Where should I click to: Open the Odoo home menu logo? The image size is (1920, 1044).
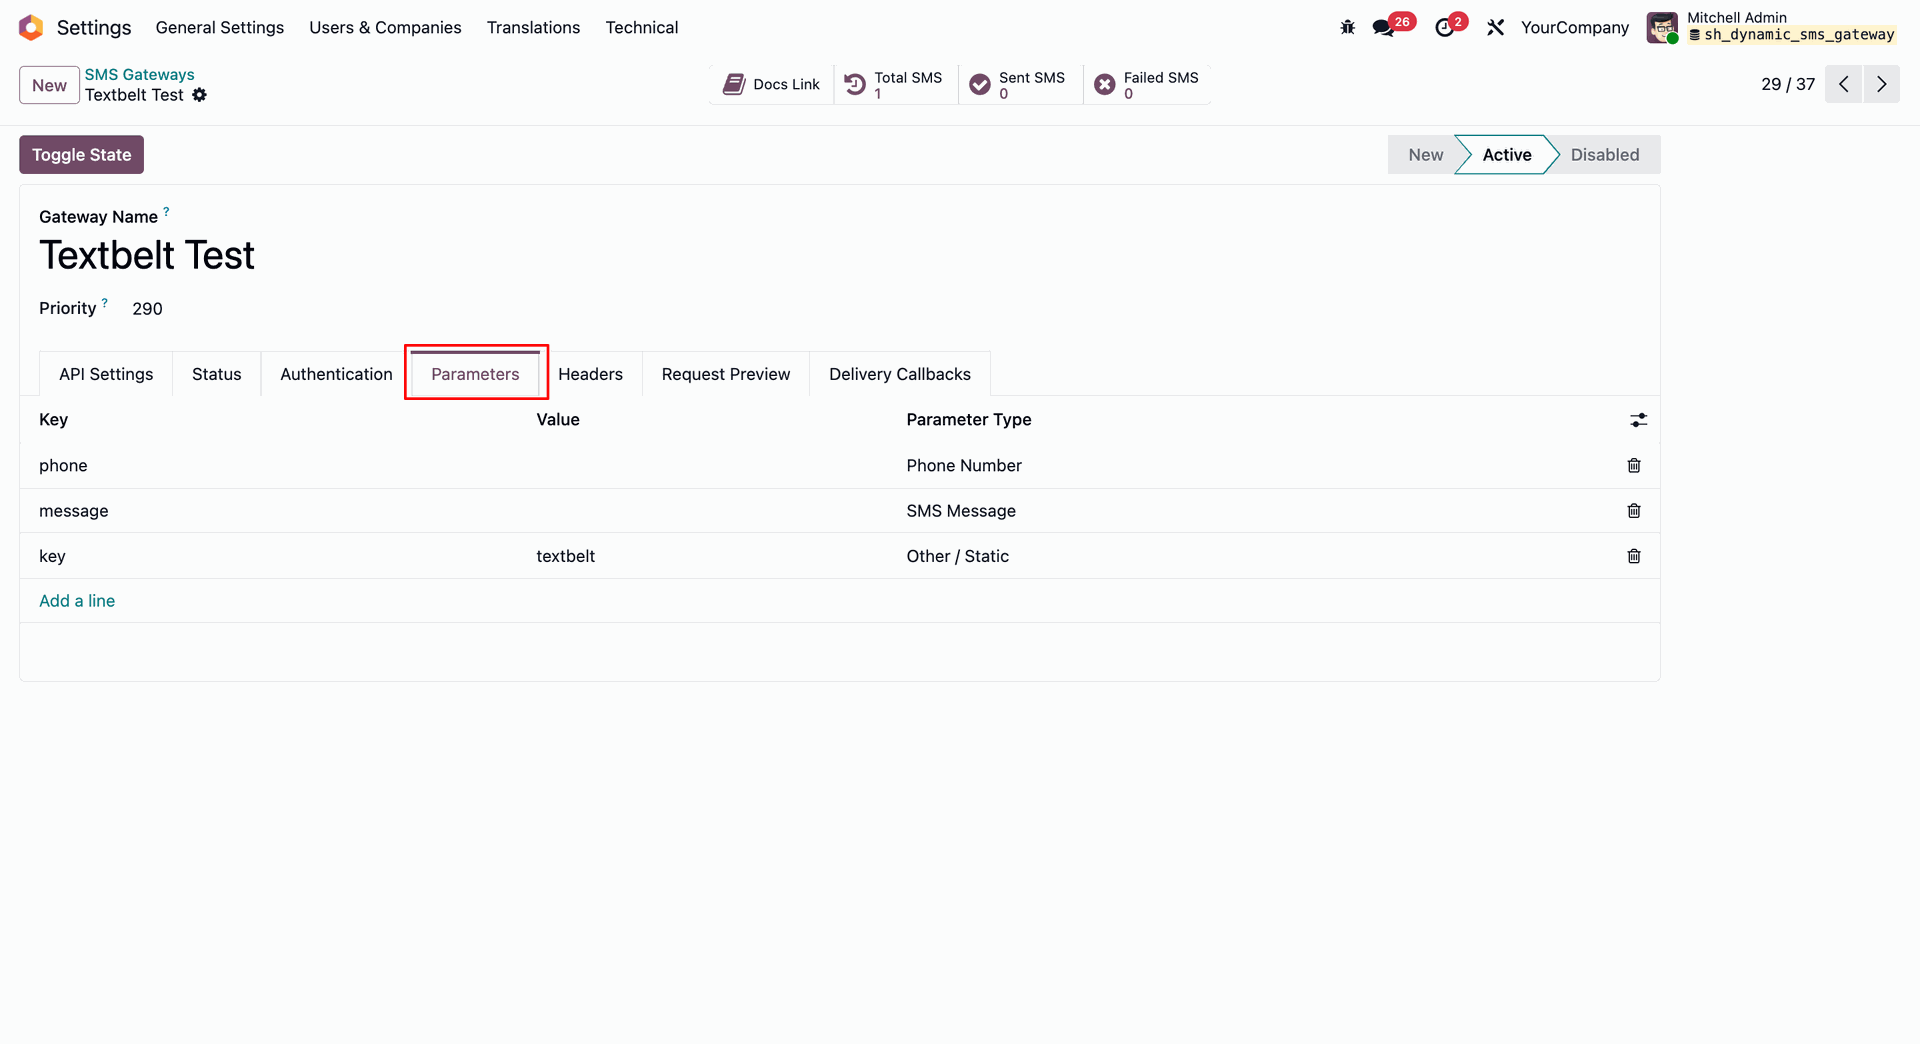click(x=31, y=27)
